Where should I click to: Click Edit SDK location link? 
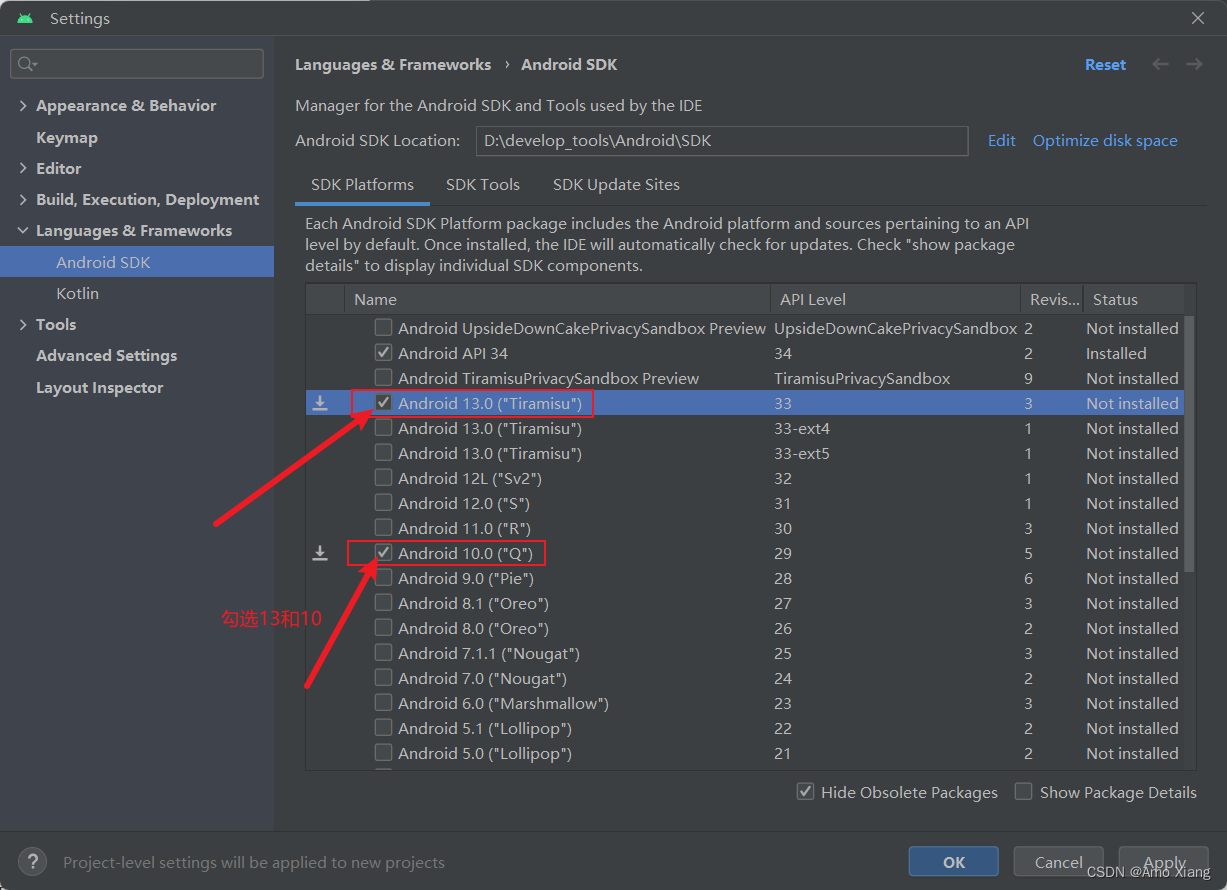[x=1002, y=141]
